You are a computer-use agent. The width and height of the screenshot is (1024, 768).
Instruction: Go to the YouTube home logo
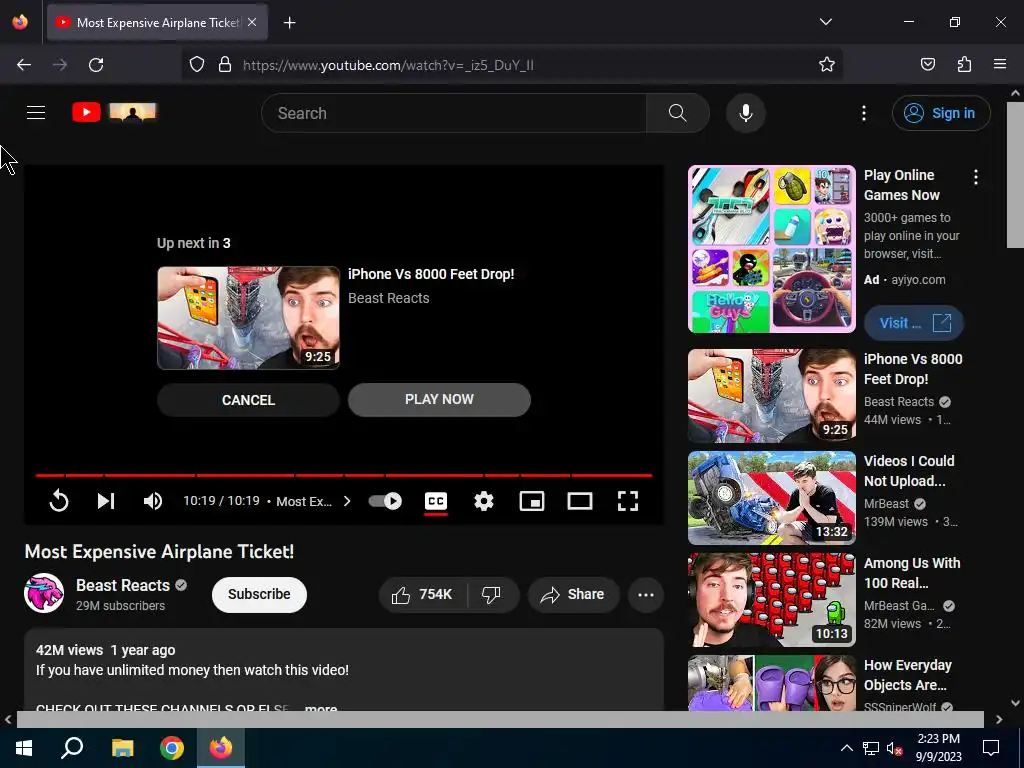pos(114,112)
